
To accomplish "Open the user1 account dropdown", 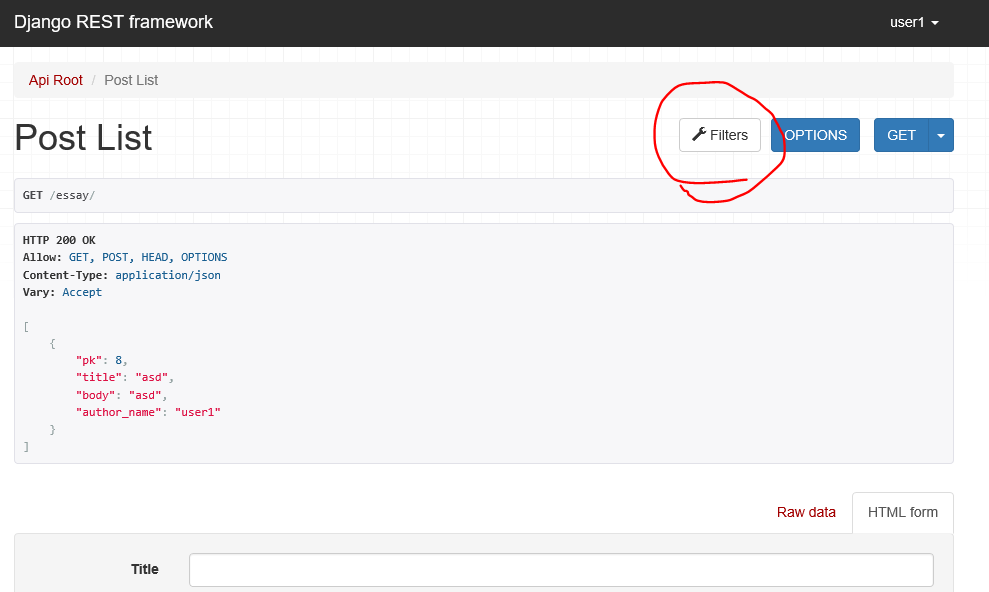I will coord(914,23).
